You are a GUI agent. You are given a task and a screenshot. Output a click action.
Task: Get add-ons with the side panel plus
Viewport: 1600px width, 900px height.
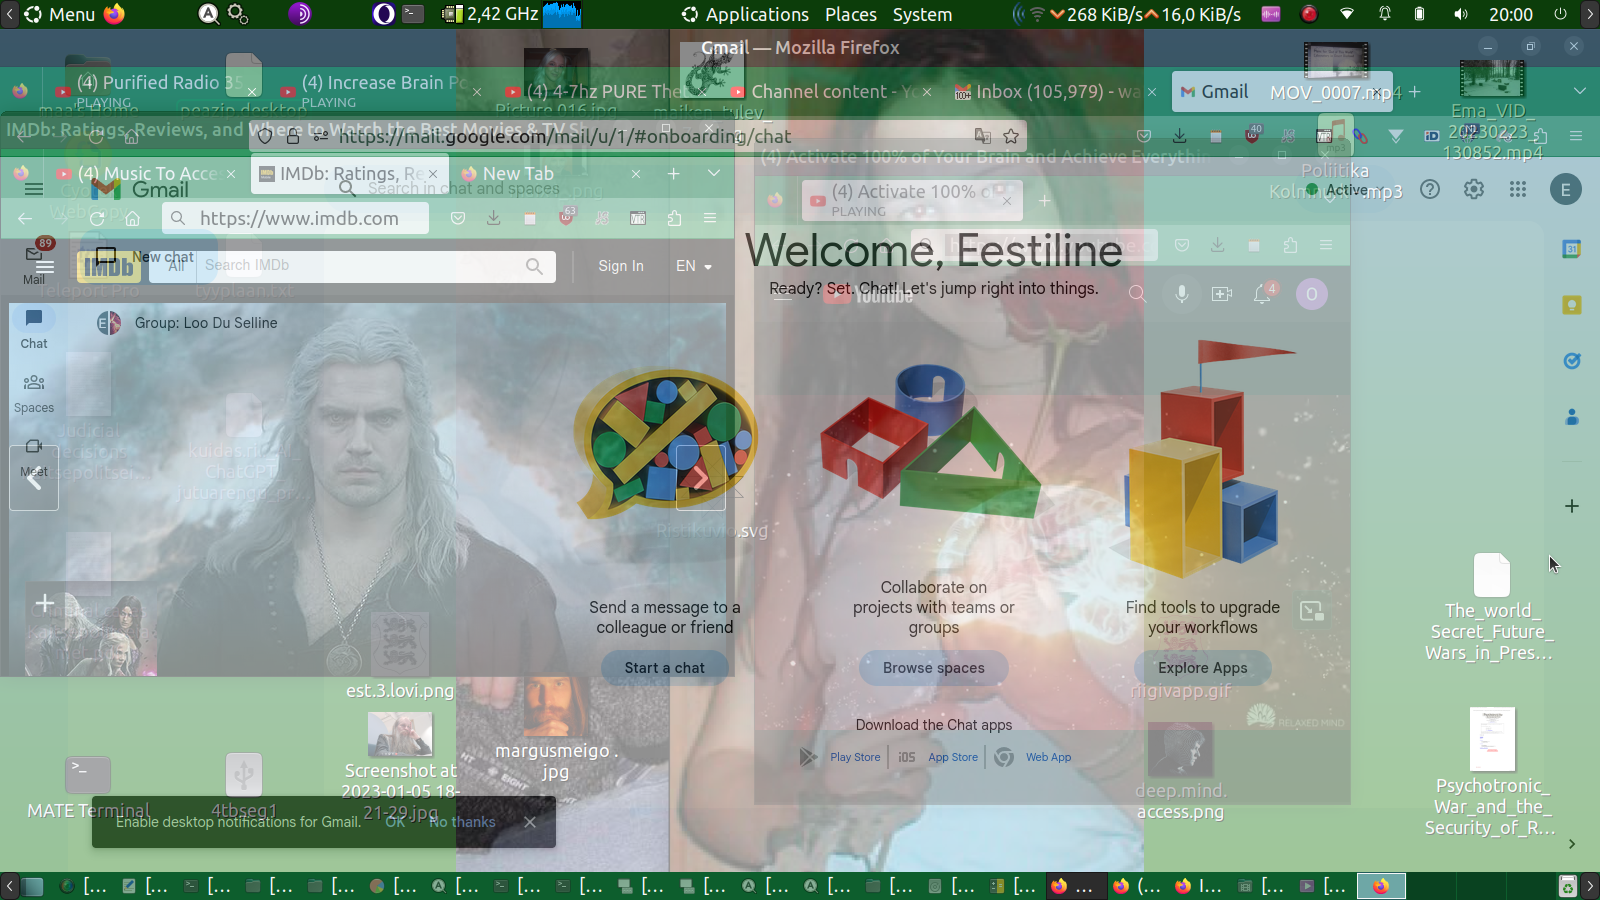point(1572,506)
